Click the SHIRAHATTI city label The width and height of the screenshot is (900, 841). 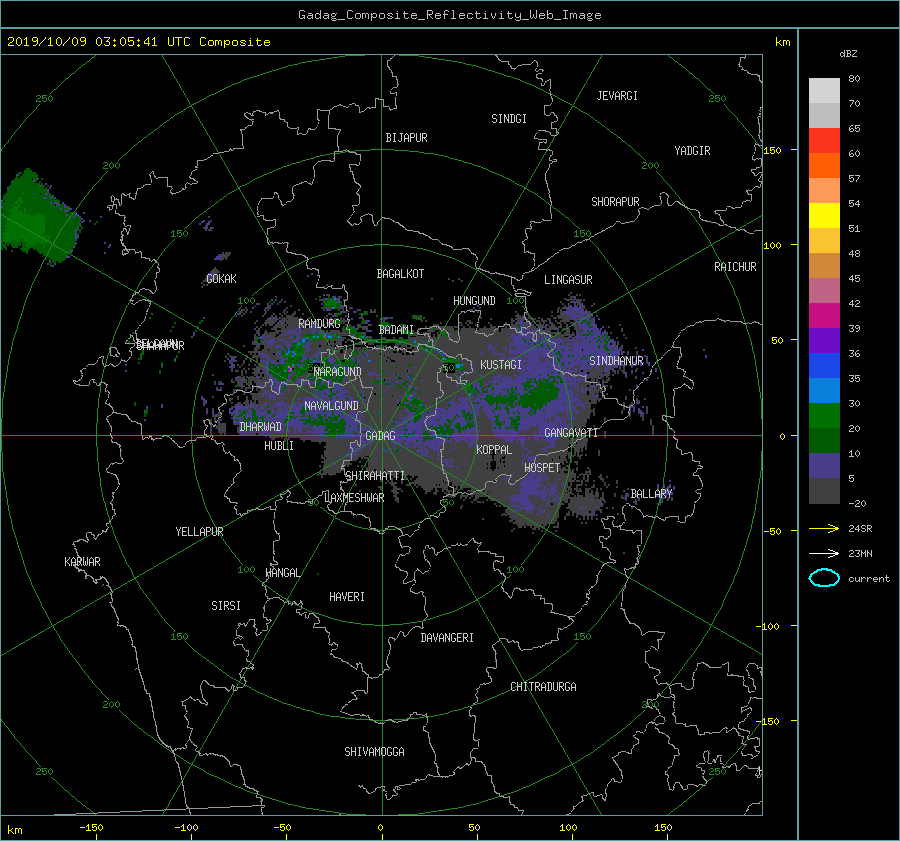click(x=375, y=476)
